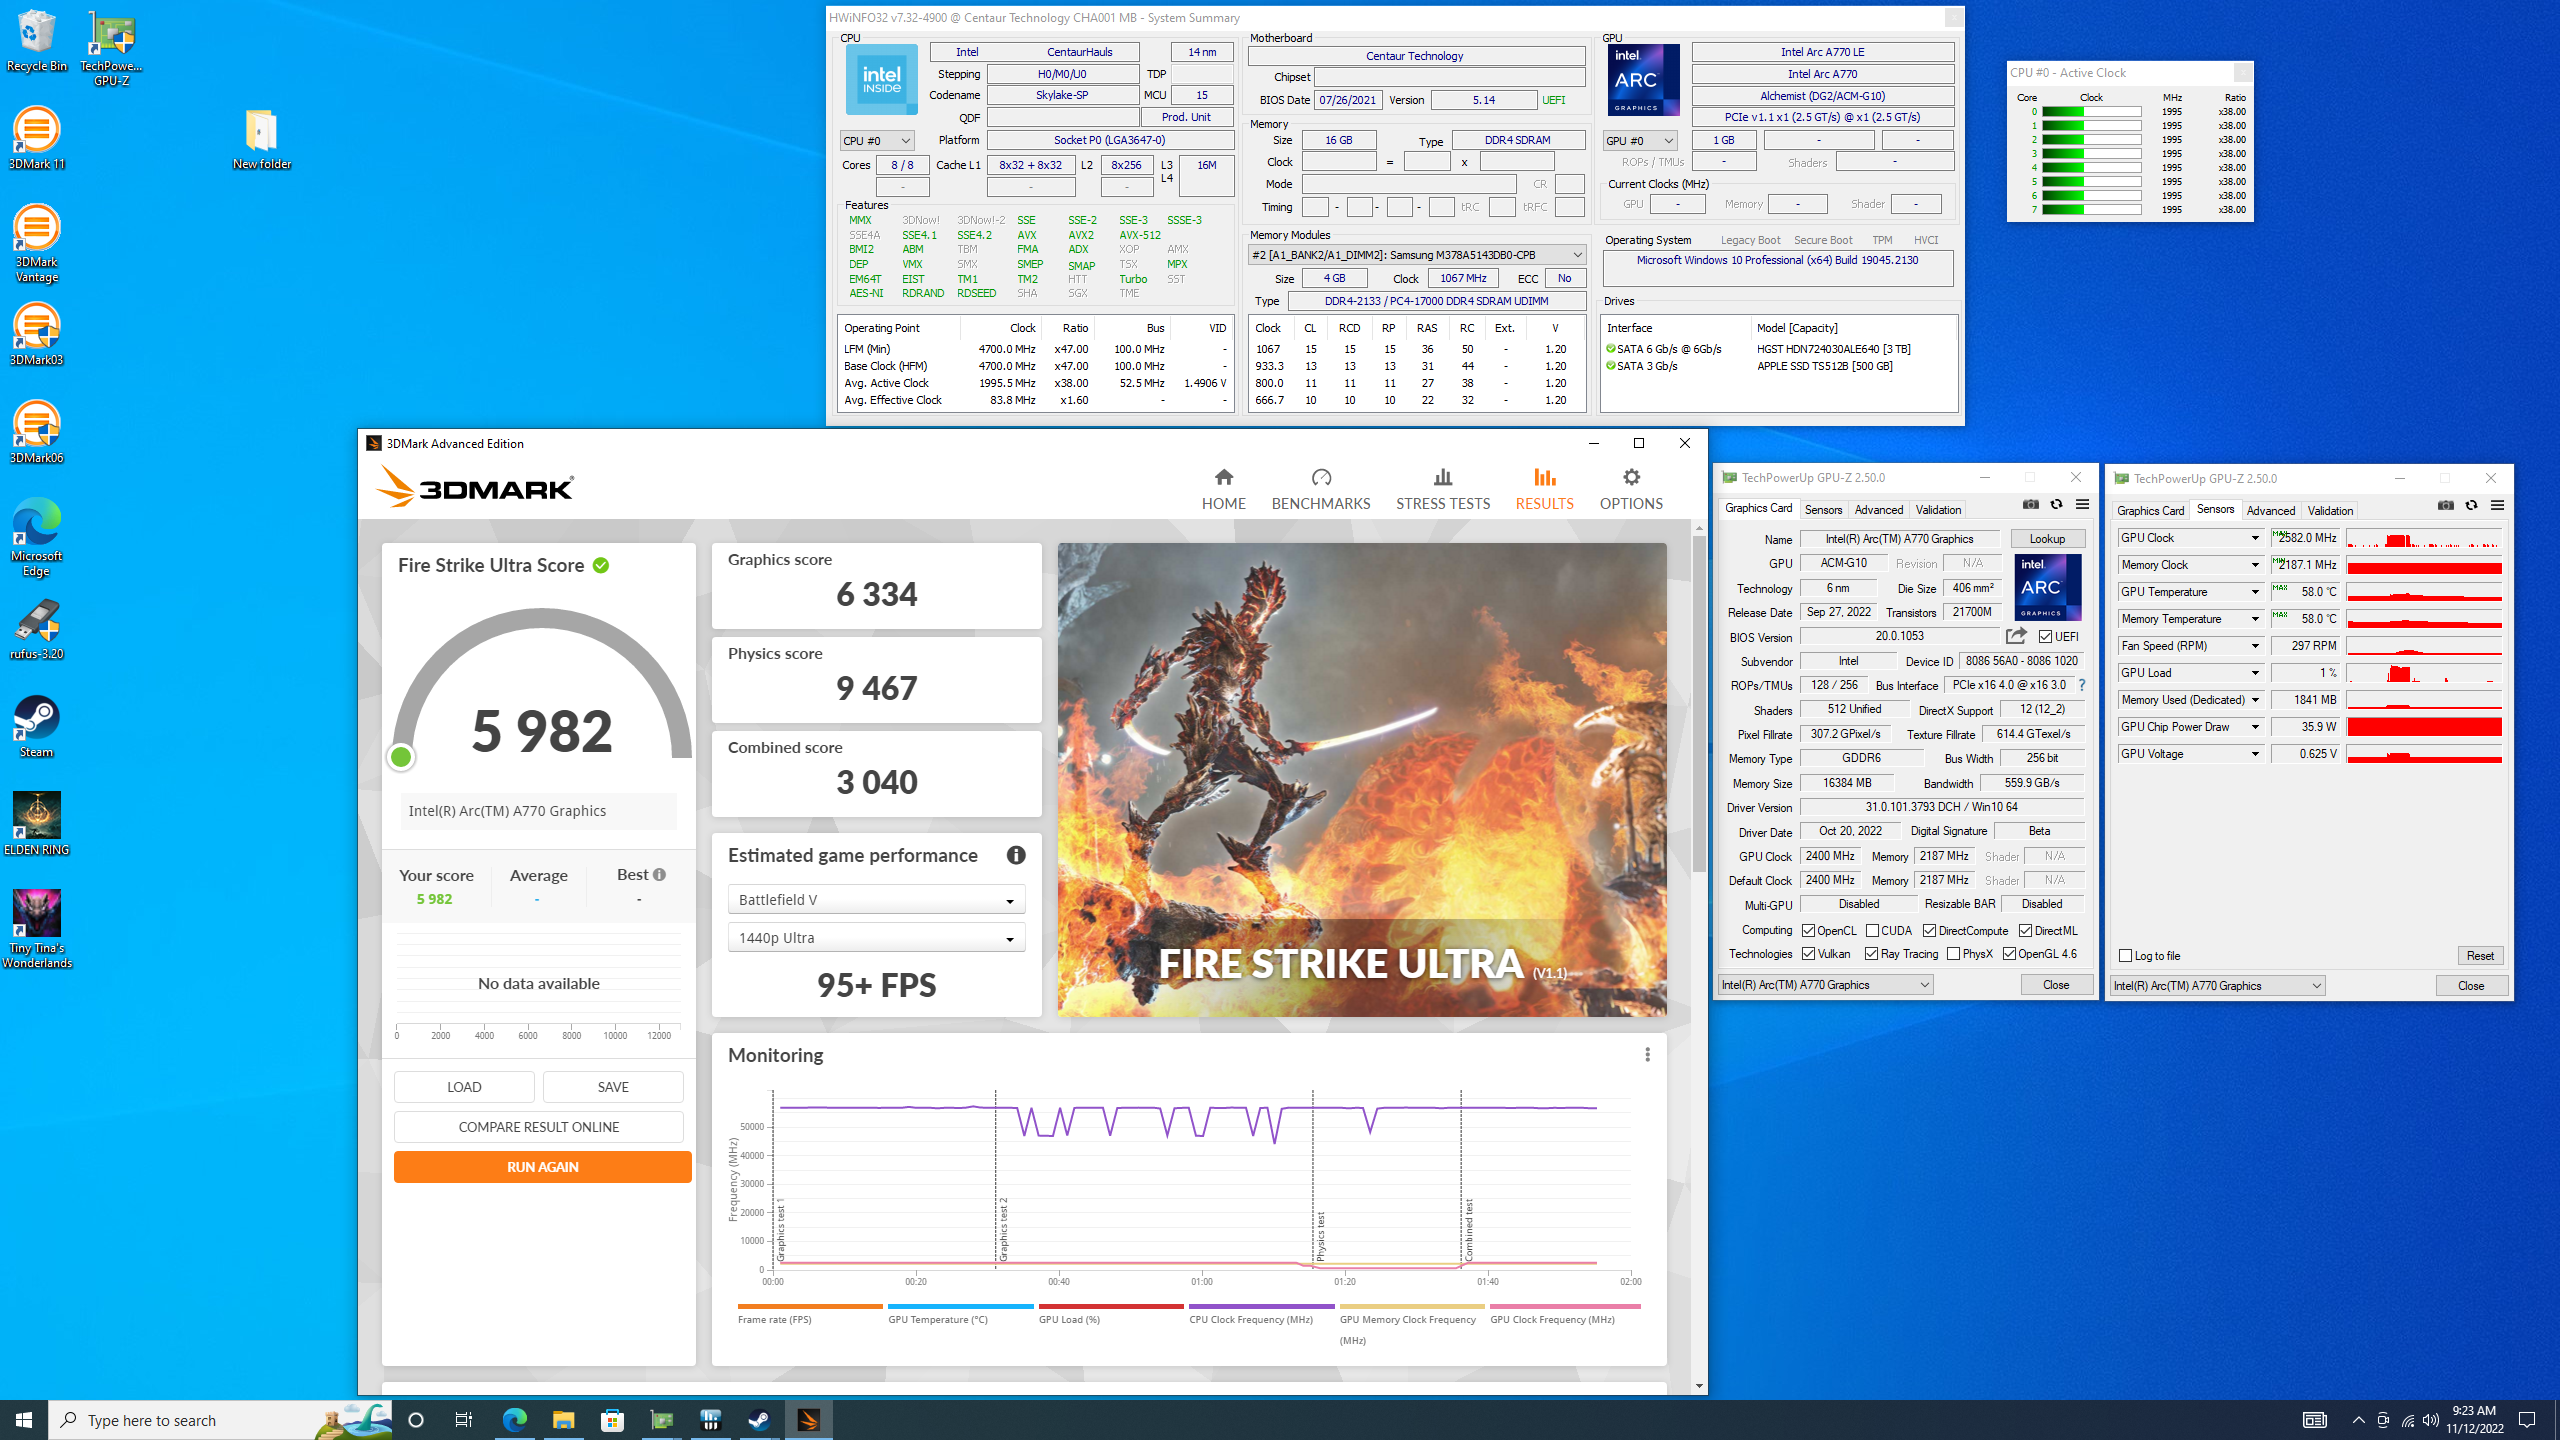The width and height of the screenshot is (2560, 1440).
Task: Open the 3DMark HOME page
Action: [x=1223, y=489]
